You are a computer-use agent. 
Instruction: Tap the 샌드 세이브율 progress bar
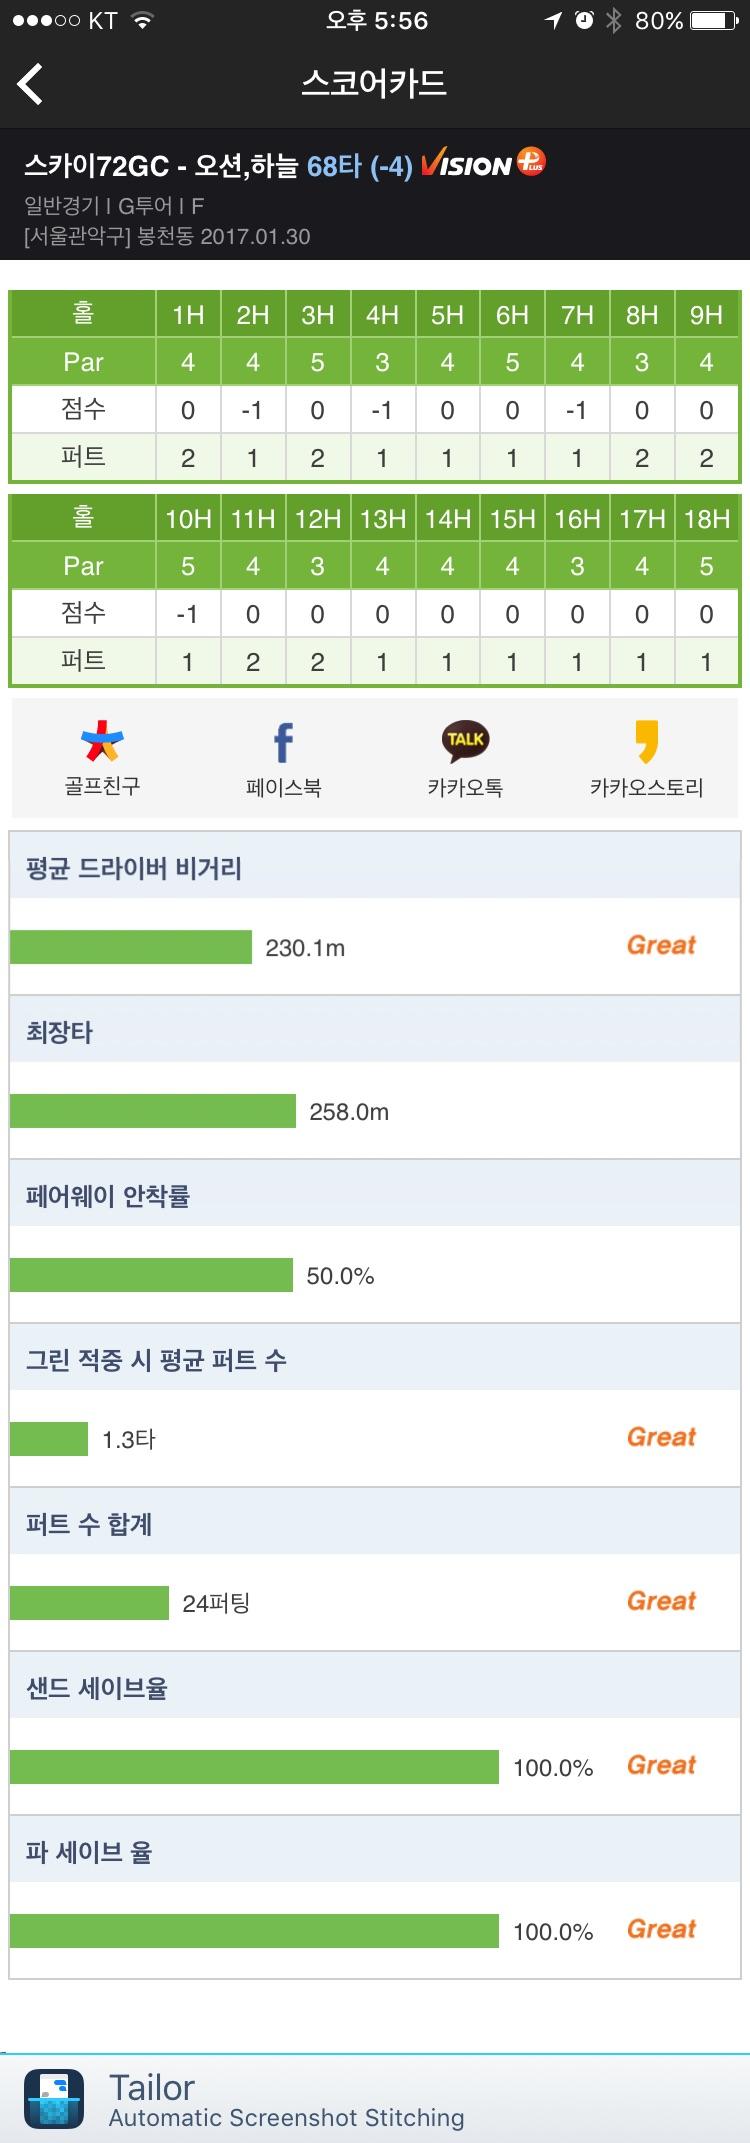pos(254,1767)
